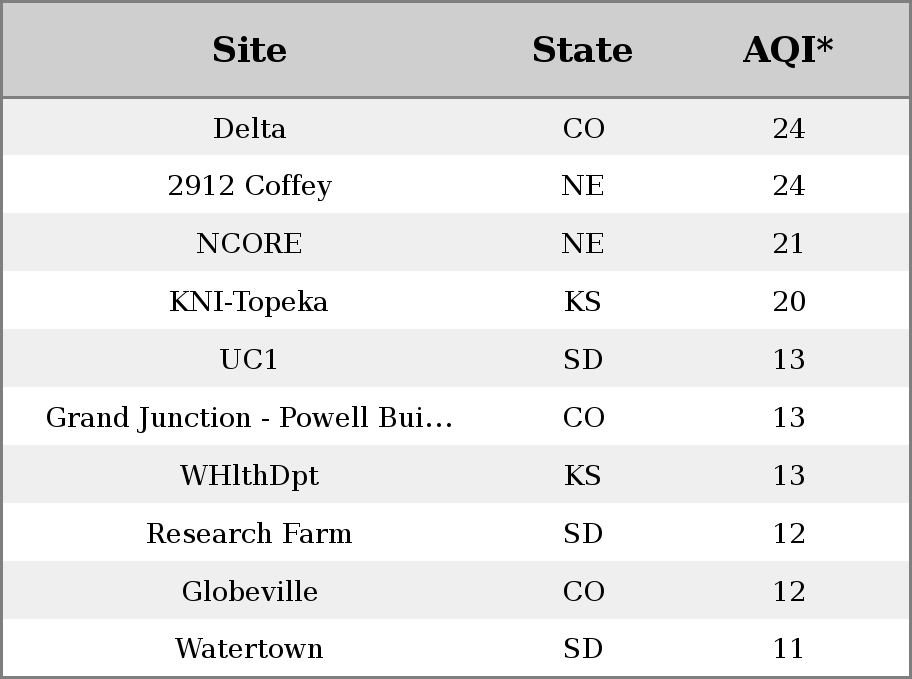Image resolution: width=912 pixels, height=679 pixels.
Task: Sort table by Site column header
Action: (x=249, y=50)
